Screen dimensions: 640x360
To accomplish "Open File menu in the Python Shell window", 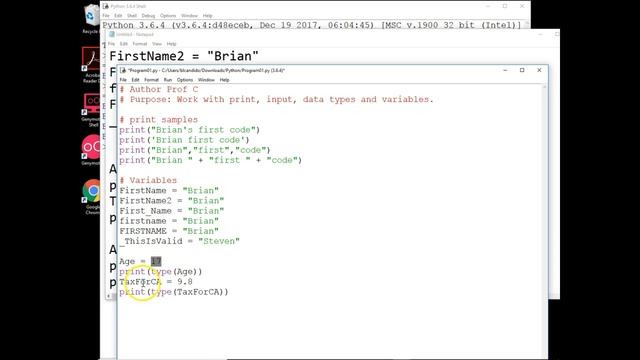I will [x=106, y=16].
